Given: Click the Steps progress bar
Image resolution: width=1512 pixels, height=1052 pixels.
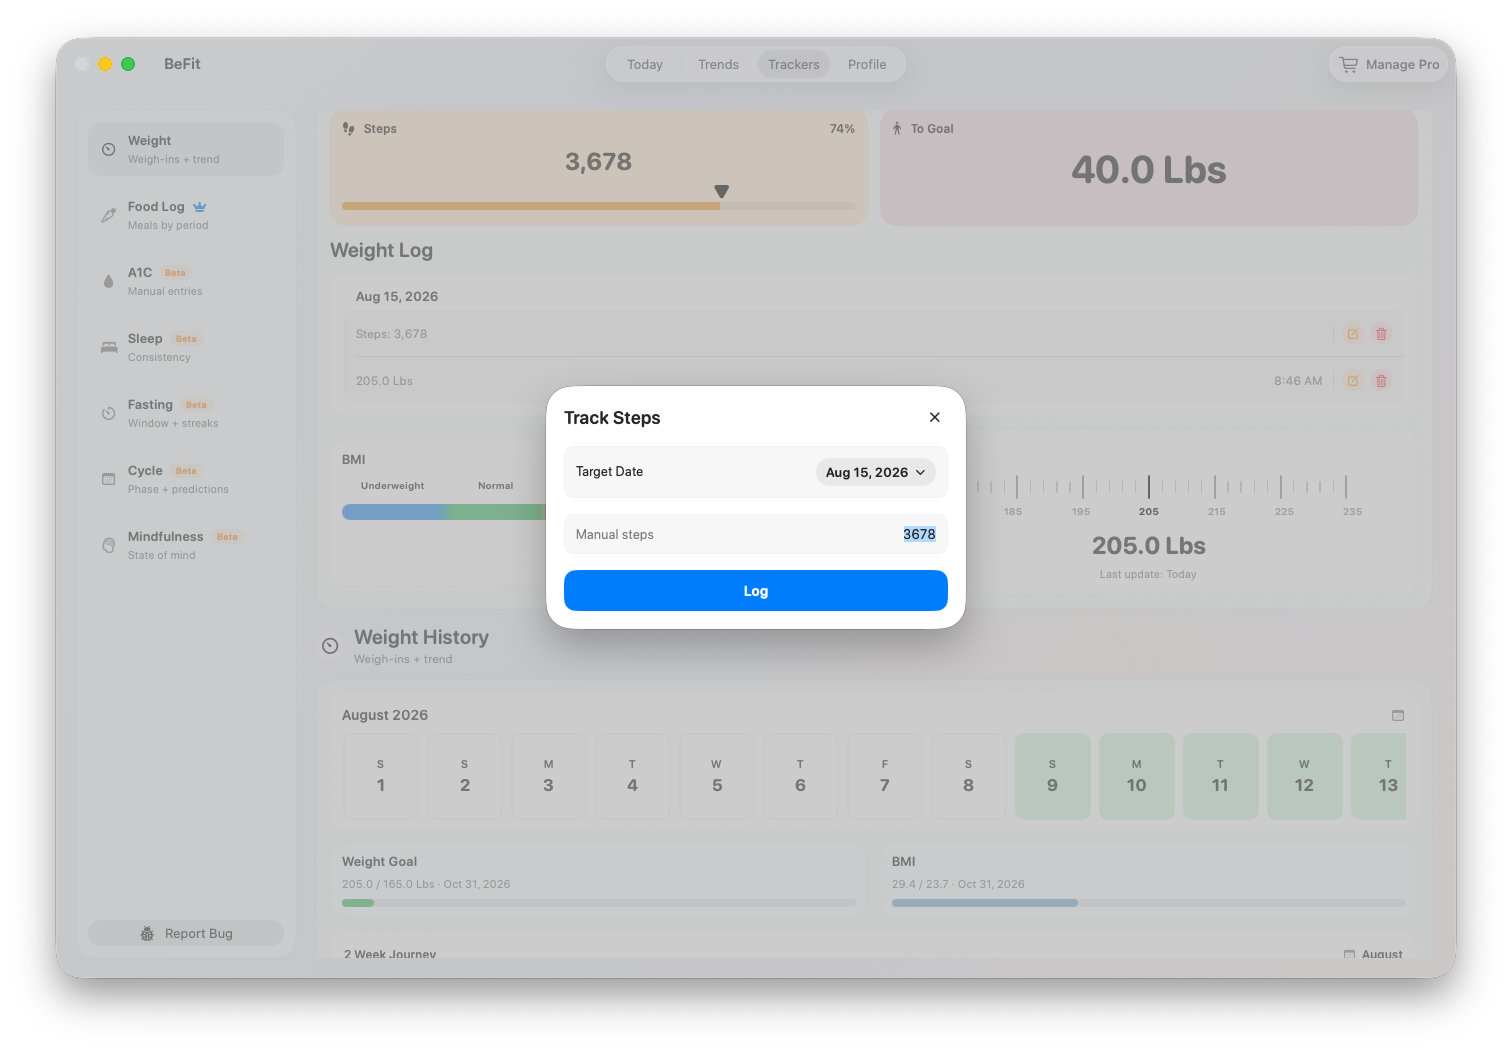Looking at the screenshot, I should pos(599,206).
